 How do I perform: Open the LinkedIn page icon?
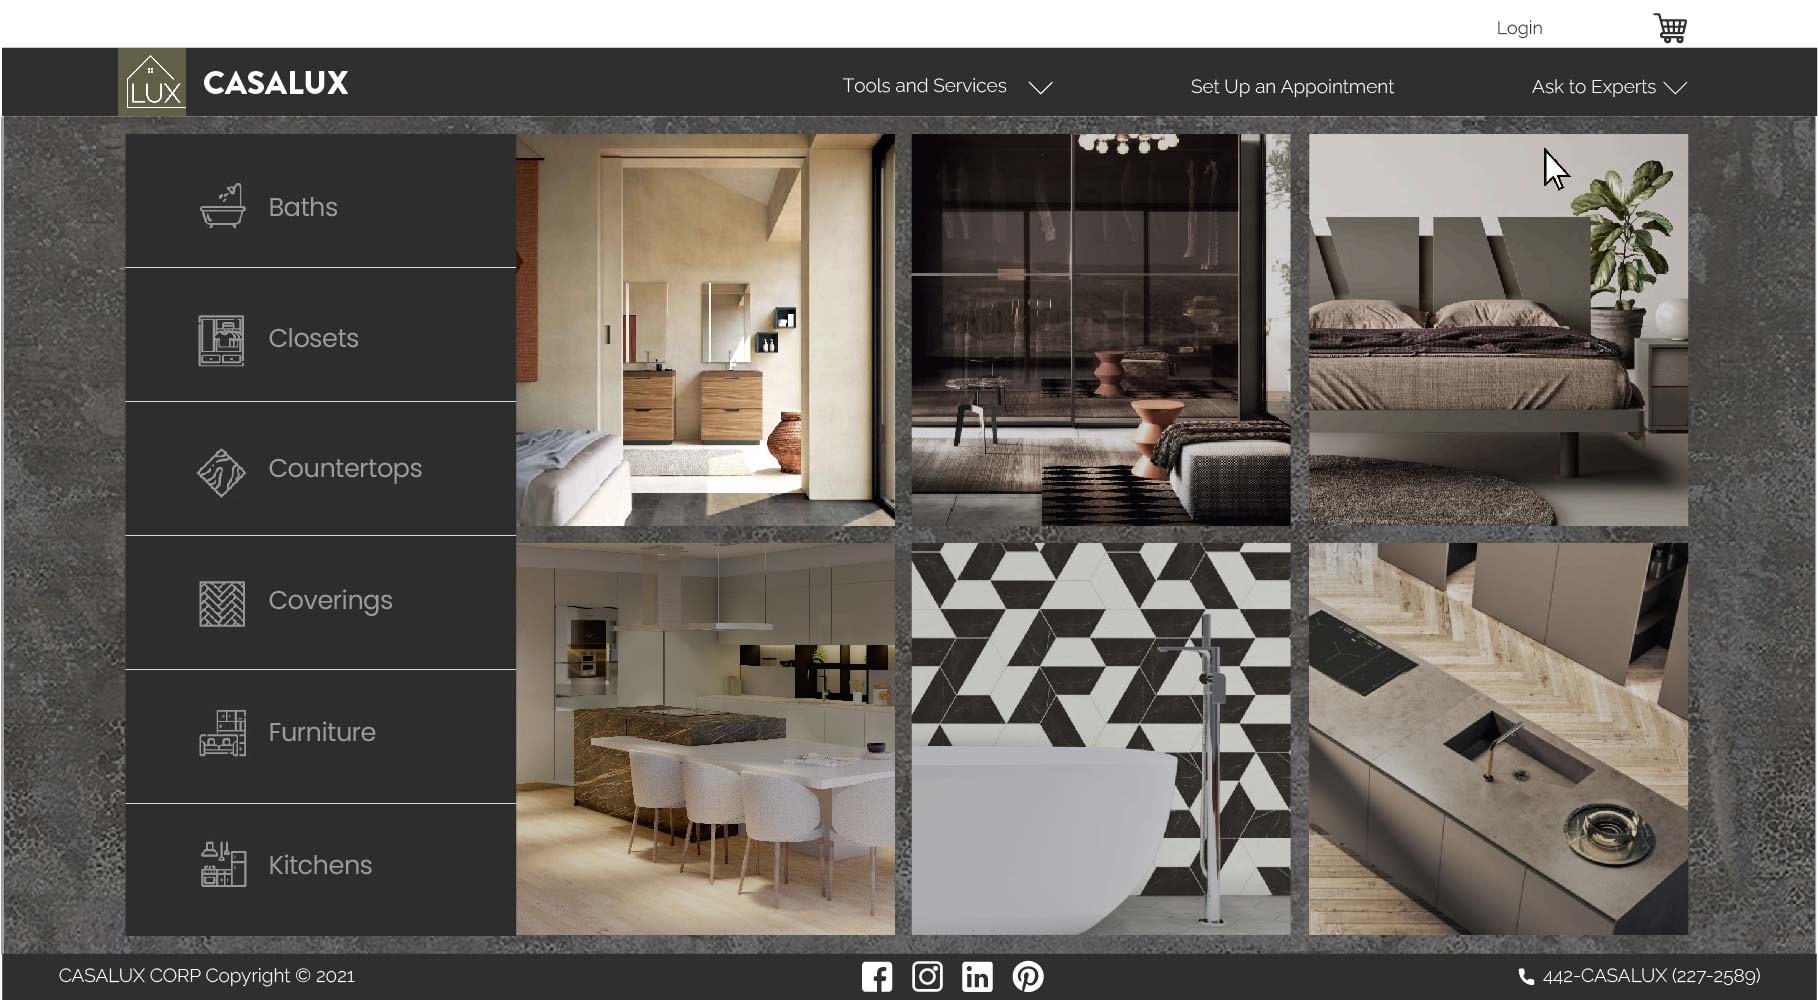[x=977, y=977]
